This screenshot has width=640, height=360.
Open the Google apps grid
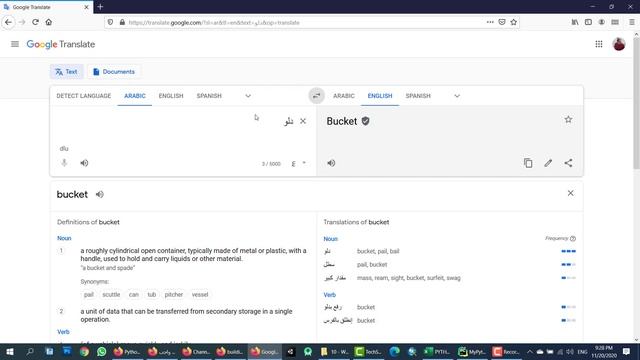pyautogui.click(x=598, y=44)
